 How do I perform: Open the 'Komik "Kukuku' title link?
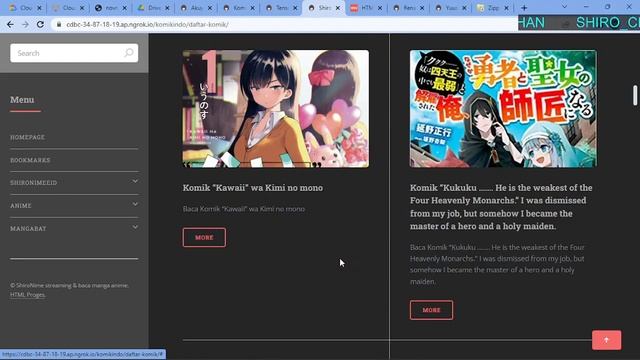[x=501, y=207]
